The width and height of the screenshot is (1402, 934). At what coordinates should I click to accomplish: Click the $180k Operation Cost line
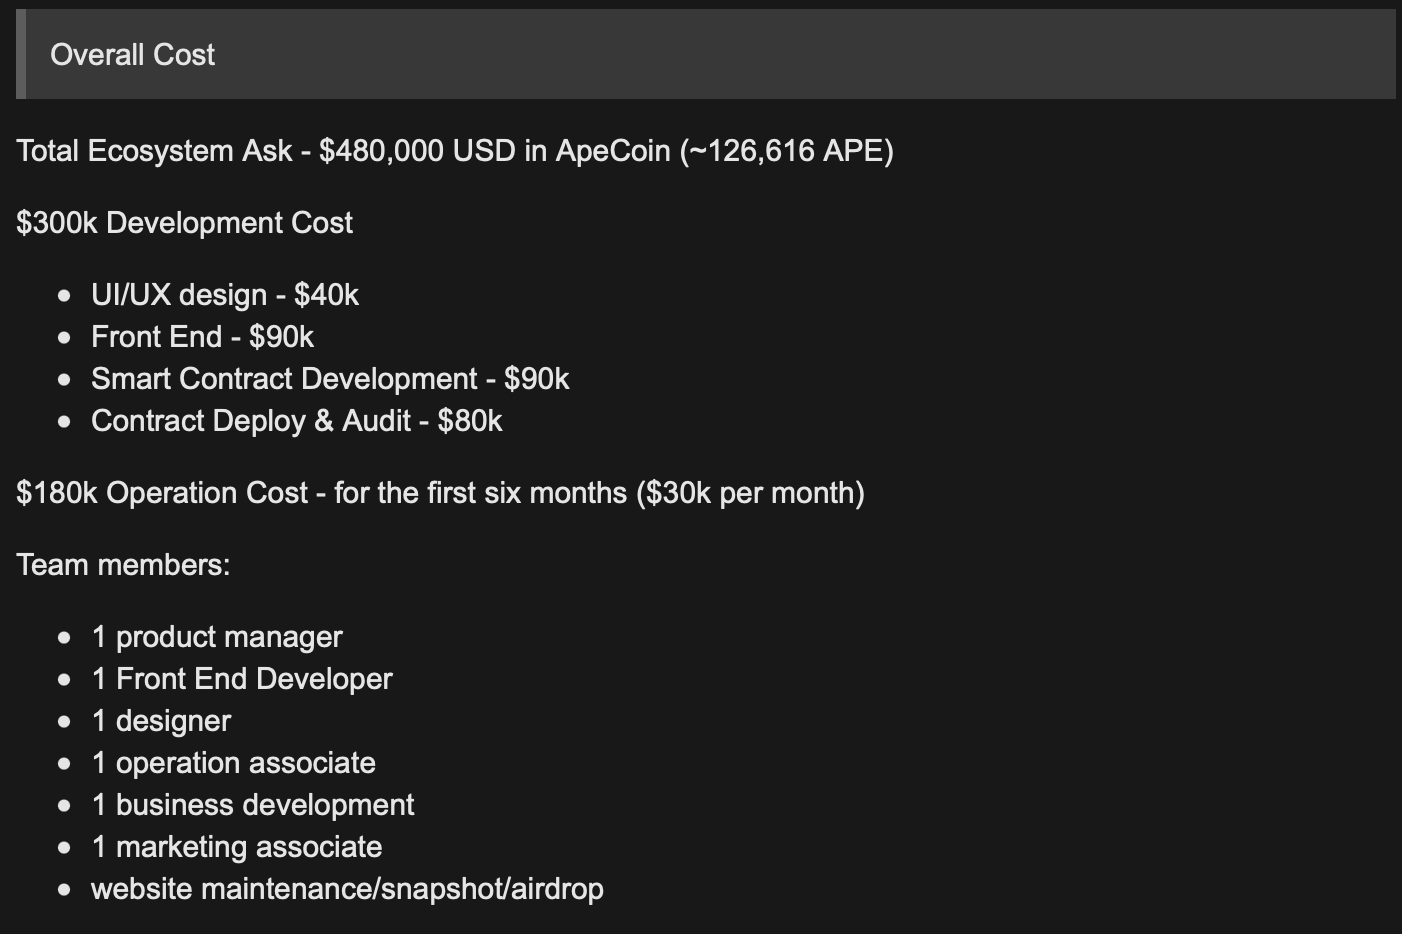pyautogui.click(x=441, y=493)
